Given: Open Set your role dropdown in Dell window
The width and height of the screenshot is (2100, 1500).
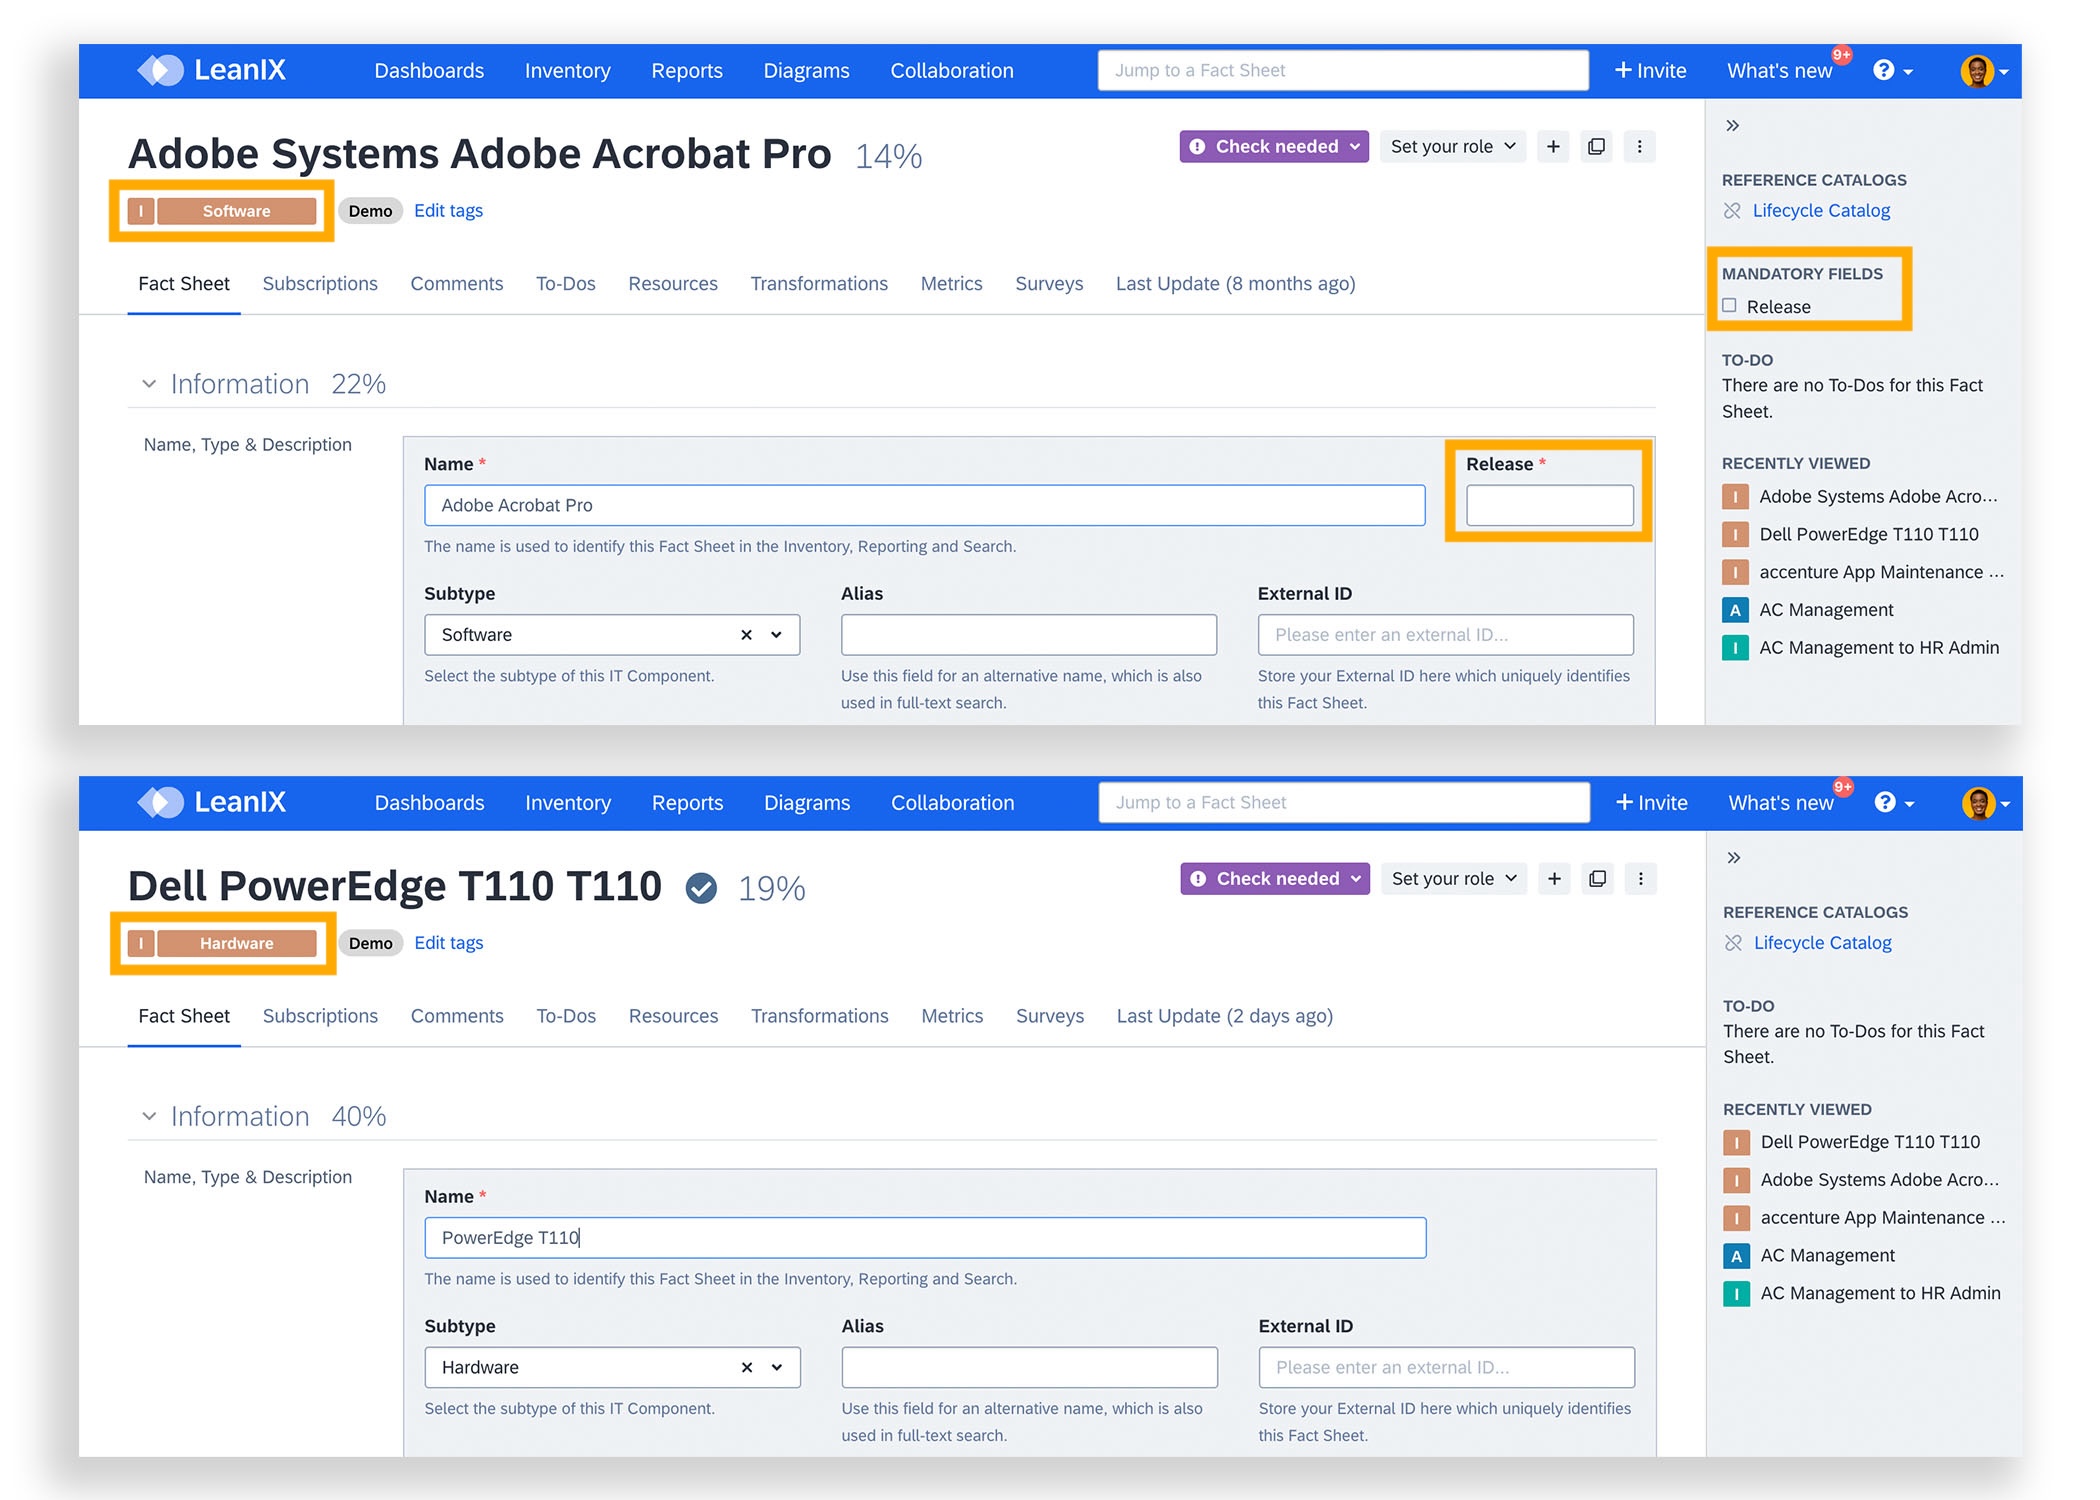Looking at the screenshot, I should 1454,879.
